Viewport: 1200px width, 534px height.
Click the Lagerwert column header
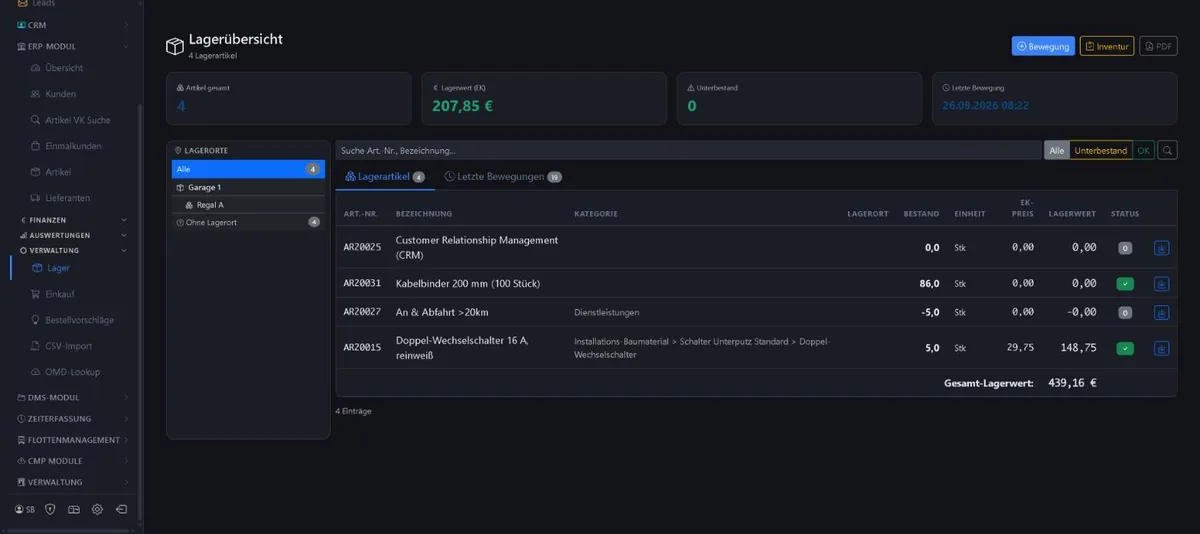[x=1072, y=213]
